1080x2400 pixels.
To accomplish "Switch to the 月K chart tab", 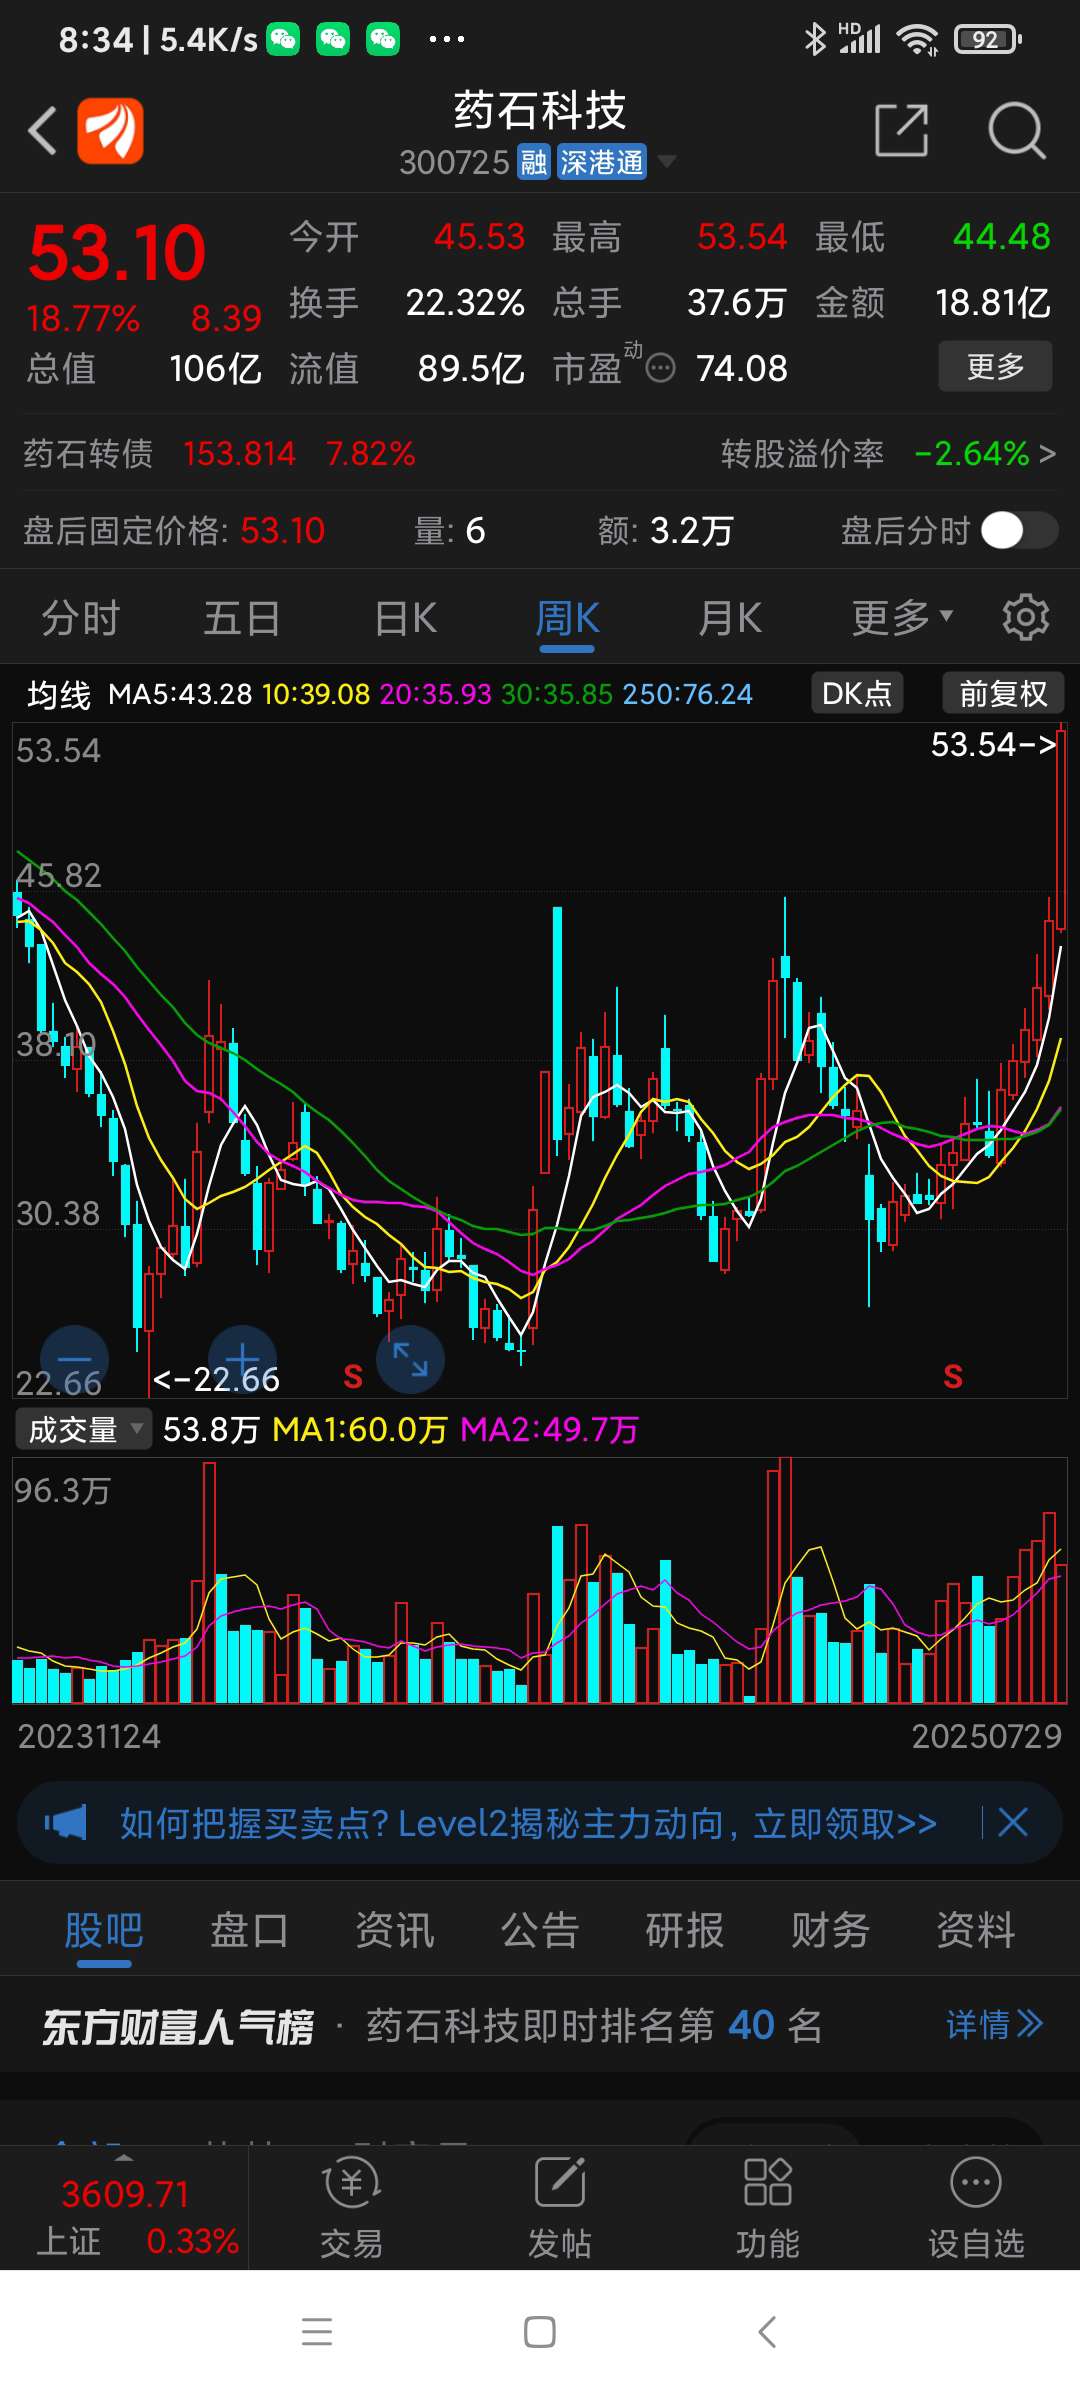I will (730, 618).
